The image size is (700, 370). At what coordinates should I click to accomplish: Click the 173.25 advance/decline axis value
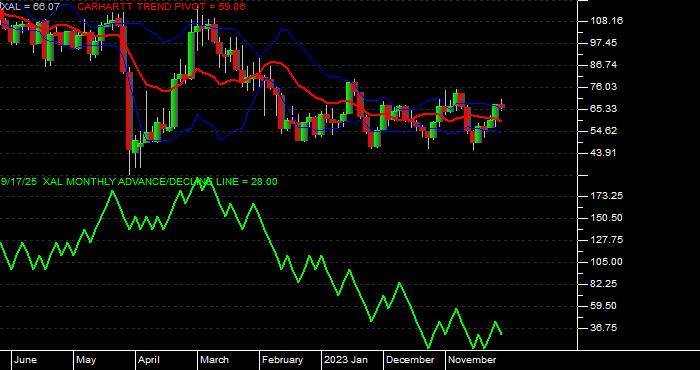tap(606, 196)
